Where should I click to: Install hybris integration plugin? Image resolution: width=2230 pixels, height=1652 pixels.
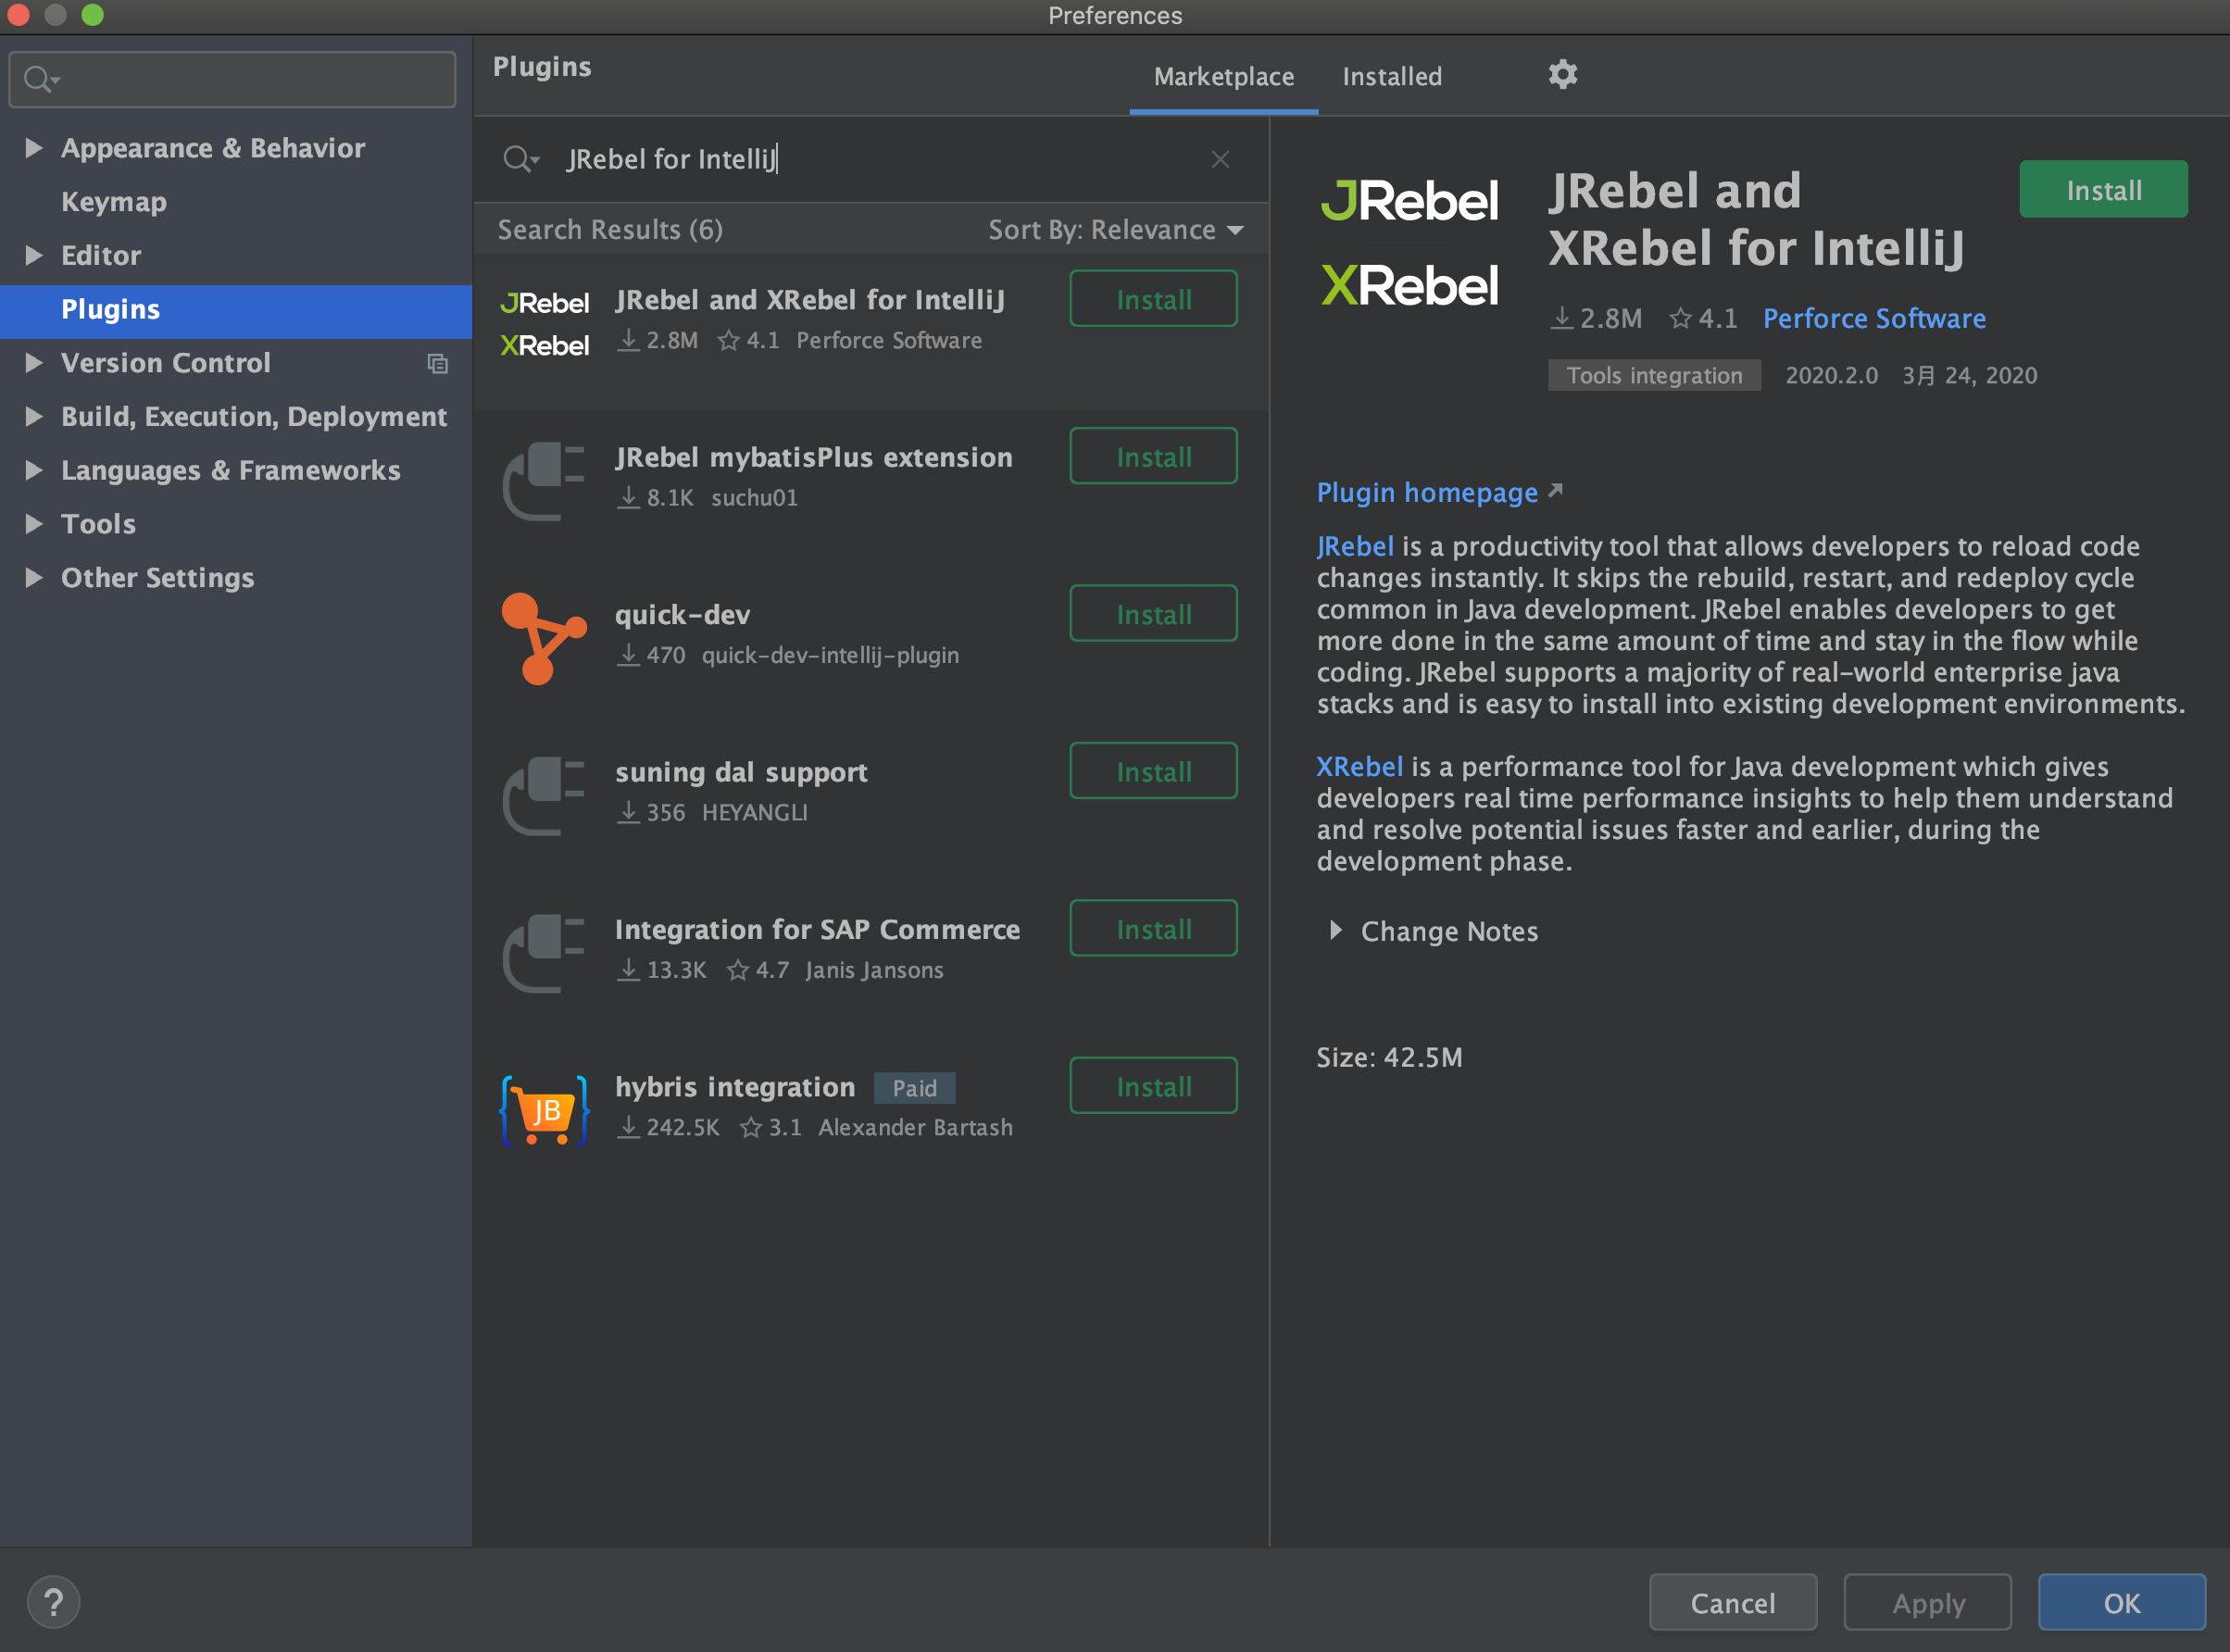click(x=1153, y=1086)
